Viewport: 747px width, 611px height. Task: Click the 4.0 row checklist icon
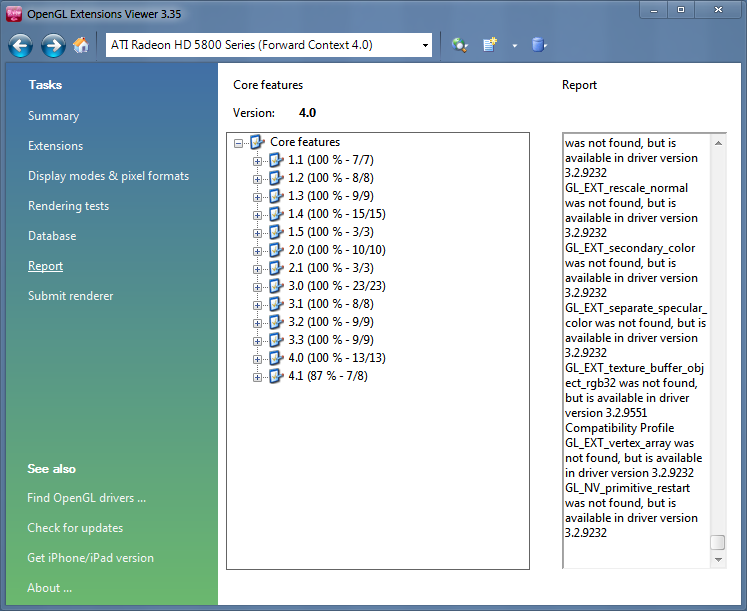(276, 358)
